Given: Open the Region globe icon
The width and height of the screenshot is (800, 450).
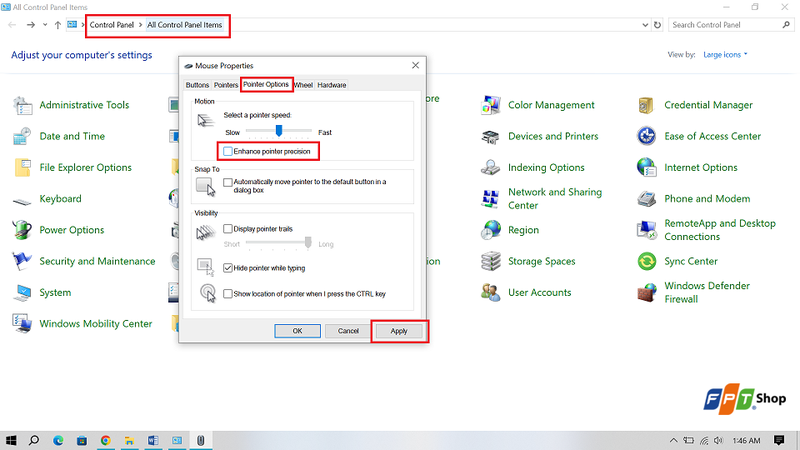Looking at the screenshot, I should click(x=491, y=230).
